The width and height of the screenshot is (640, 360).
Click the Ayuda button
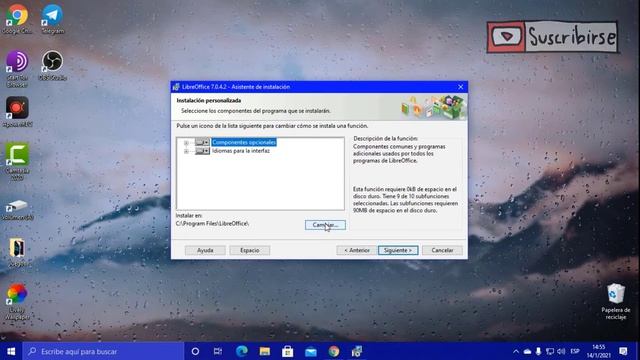tap(205, 250)
